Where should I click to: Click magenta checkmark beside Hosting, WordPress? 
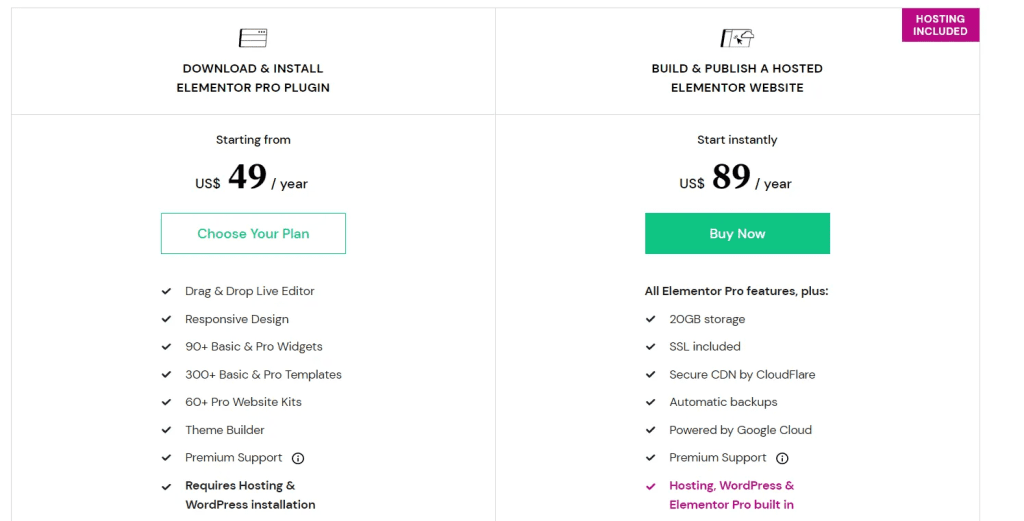[x=650, y=486]
